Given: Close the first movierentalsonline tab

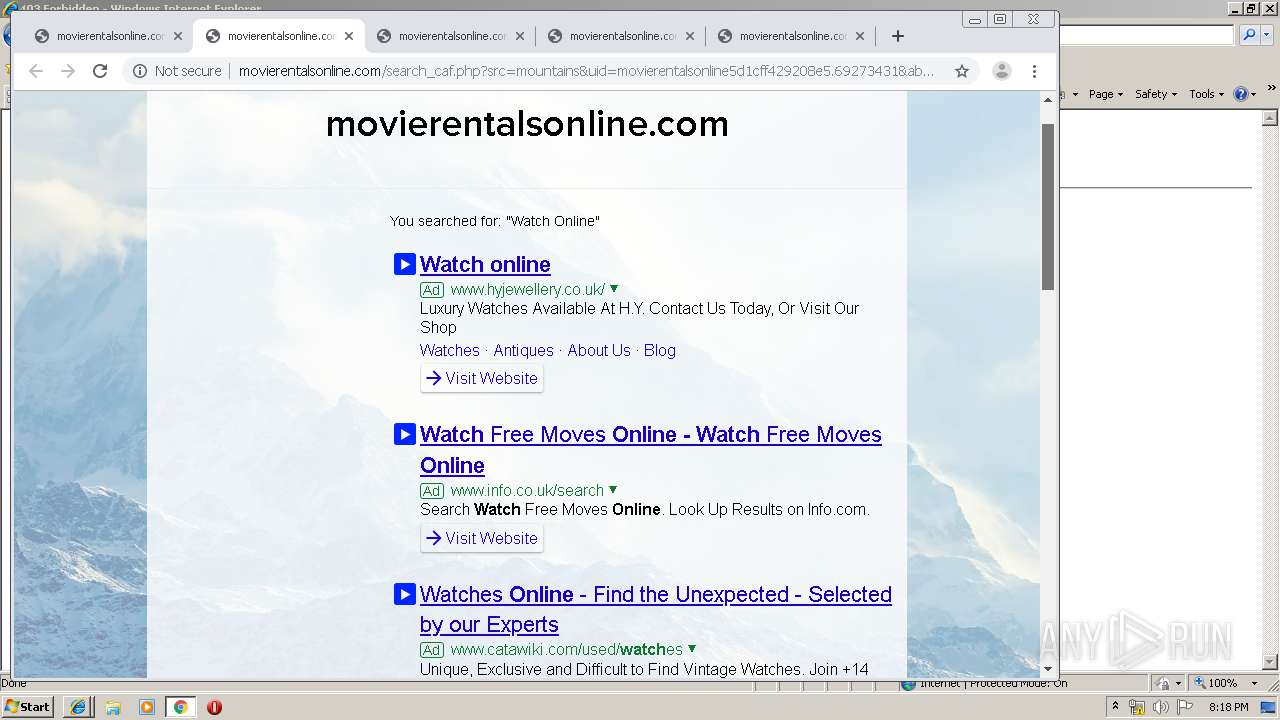Looking at the screenshot, I should click(178, 36).
